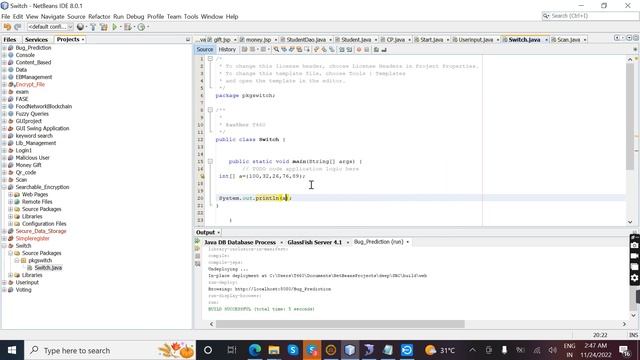Click the Cortana circle icon in taskbar

pyautogui.click(x=208, y=350)
